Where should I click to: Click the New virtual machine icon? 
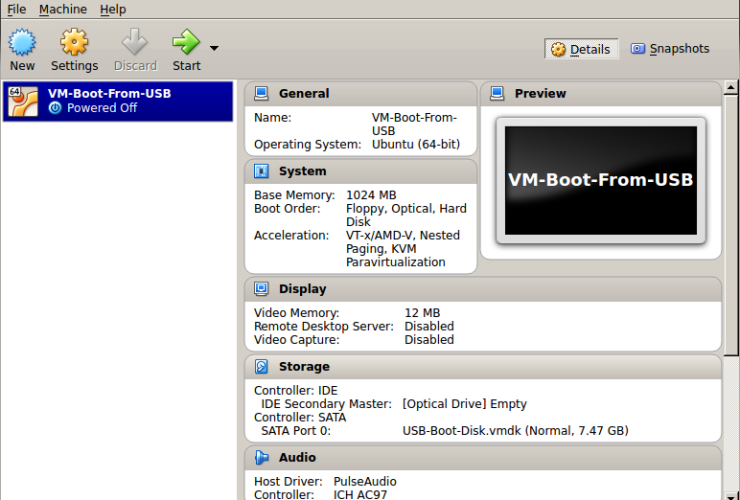click(22, 42)
